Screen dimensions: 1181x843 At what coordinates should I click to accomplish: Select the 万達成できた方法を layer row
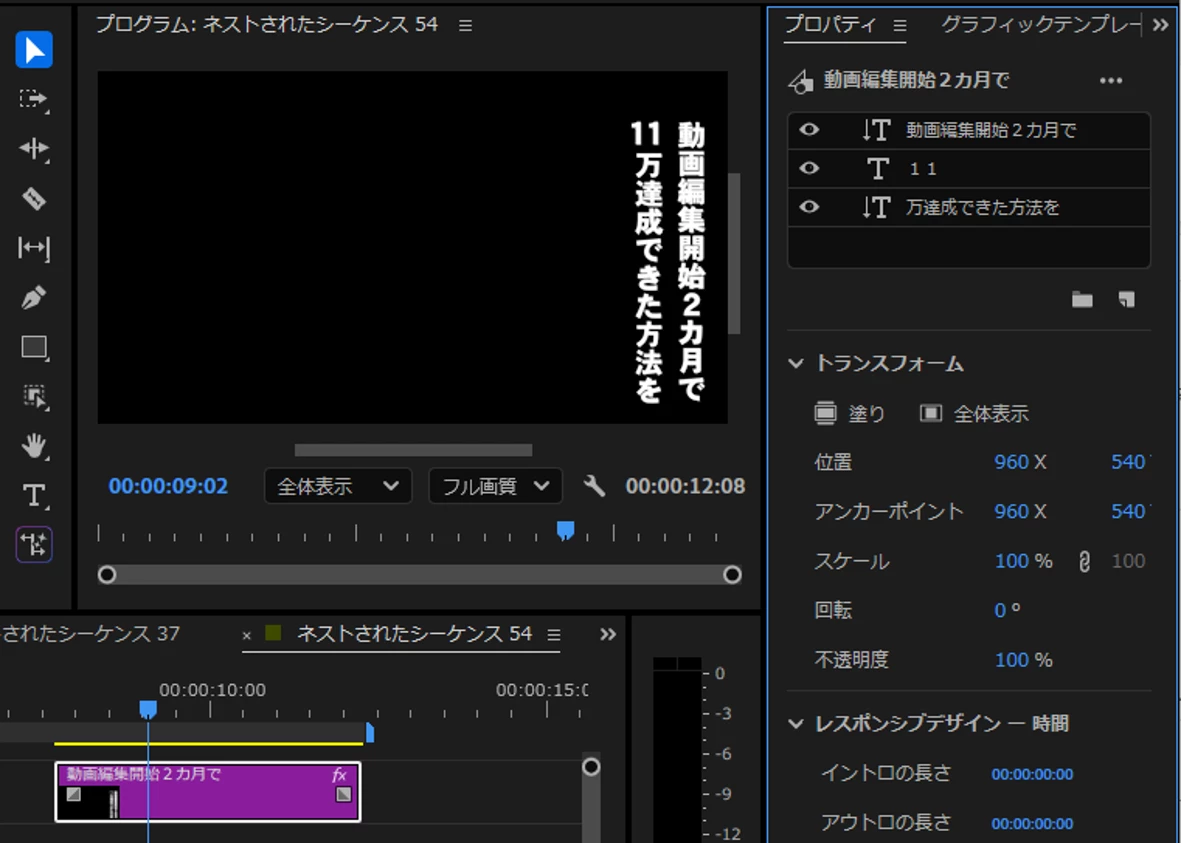(x=969, y=207)
